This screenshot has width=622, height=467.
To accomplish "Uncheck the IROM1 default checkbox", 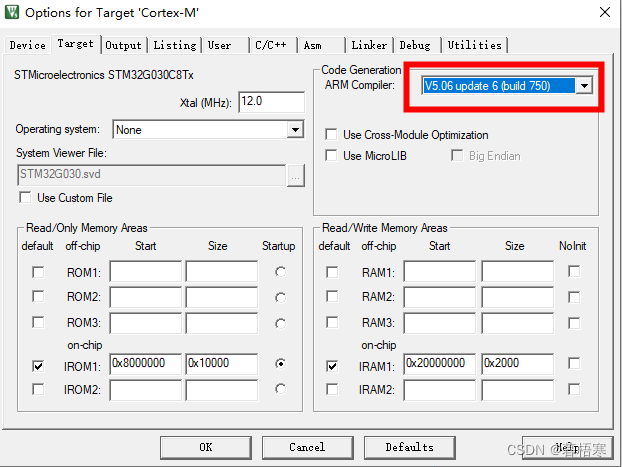I will click(x=38, y=366).
